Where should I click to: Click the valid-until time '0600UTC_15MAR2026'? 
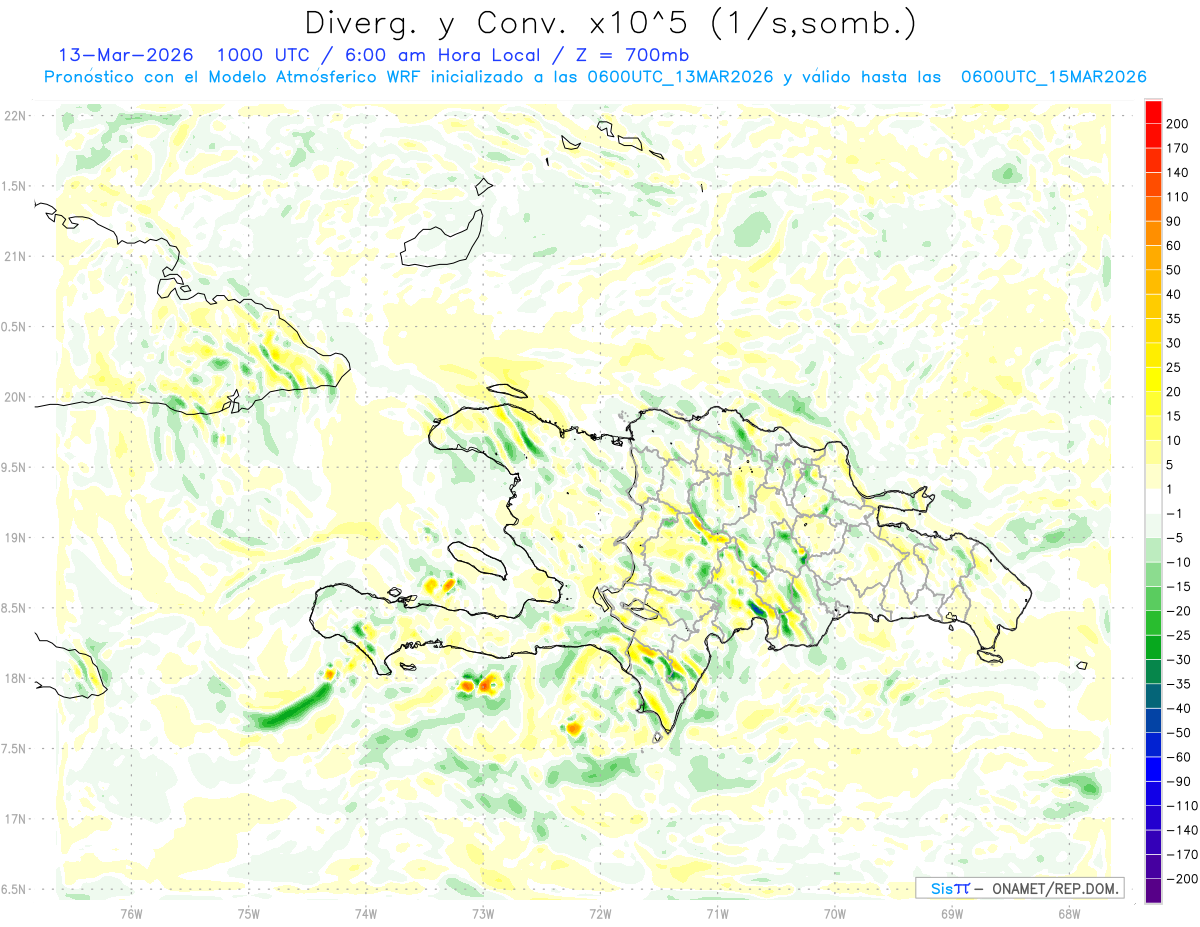point(1053,77)
